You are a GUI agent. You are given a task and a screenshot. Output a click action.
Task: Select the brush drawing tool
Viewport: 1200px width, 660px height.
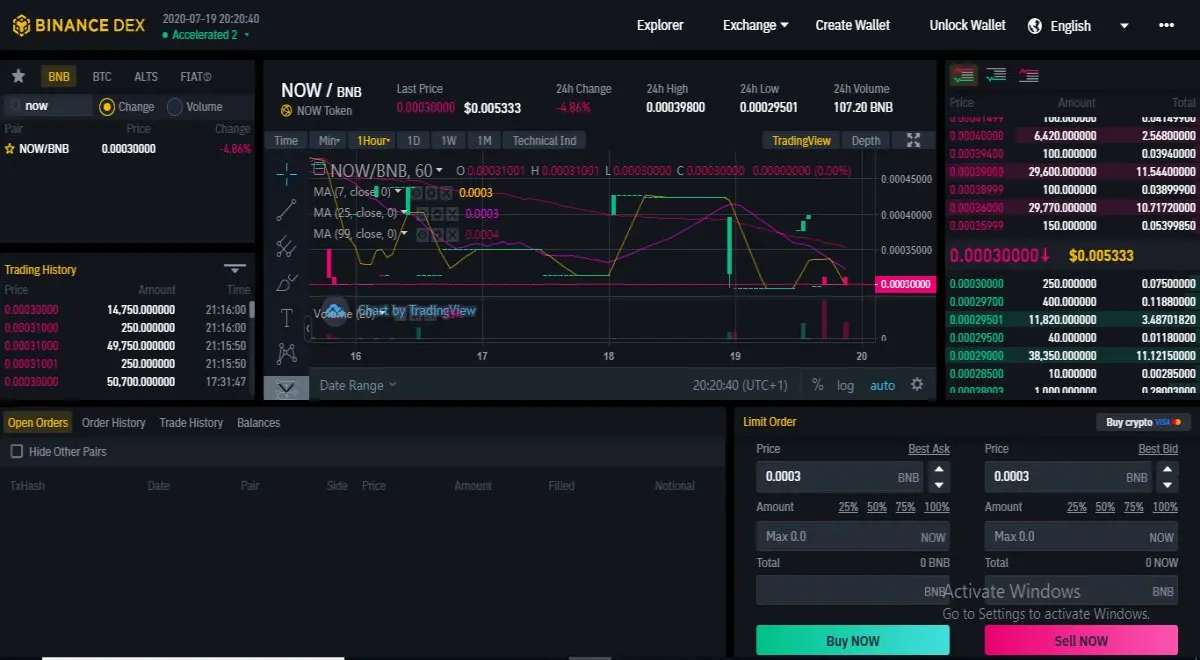tap(286, 283)
